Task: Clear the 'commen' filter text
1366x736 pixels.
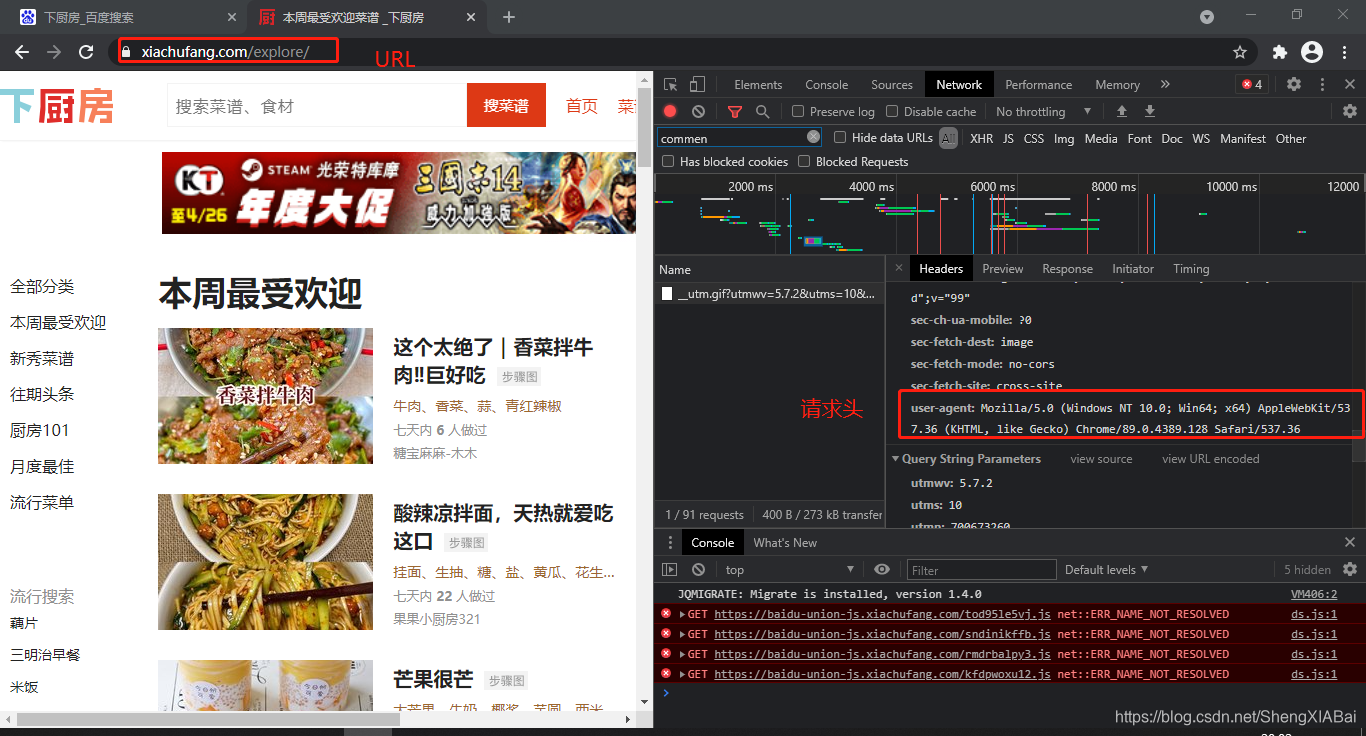Action: coord(813,137)
